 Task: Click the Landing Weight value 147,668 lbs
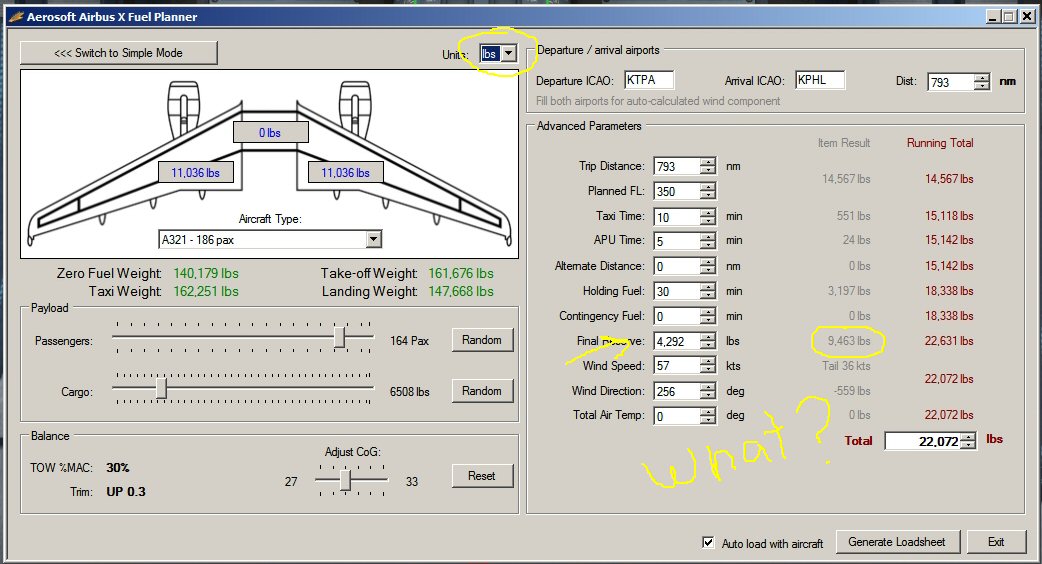coord(461,292)
